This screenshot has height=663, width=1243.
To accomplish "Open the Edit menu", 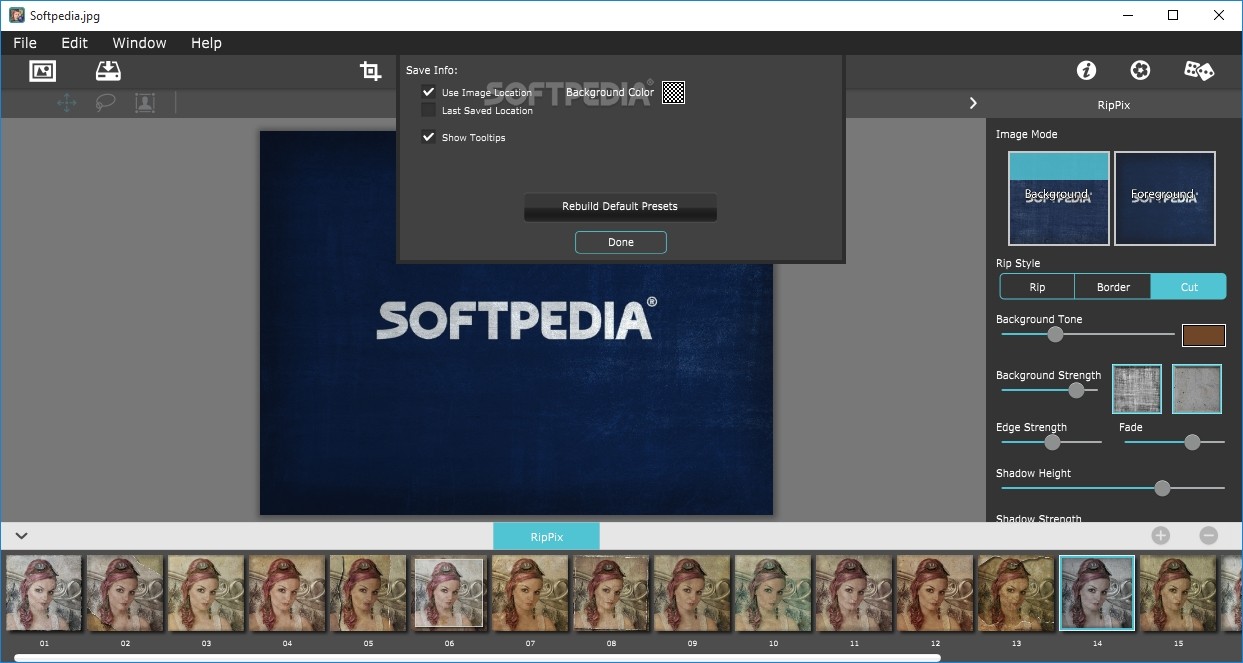I will click(x=74, y=43).
